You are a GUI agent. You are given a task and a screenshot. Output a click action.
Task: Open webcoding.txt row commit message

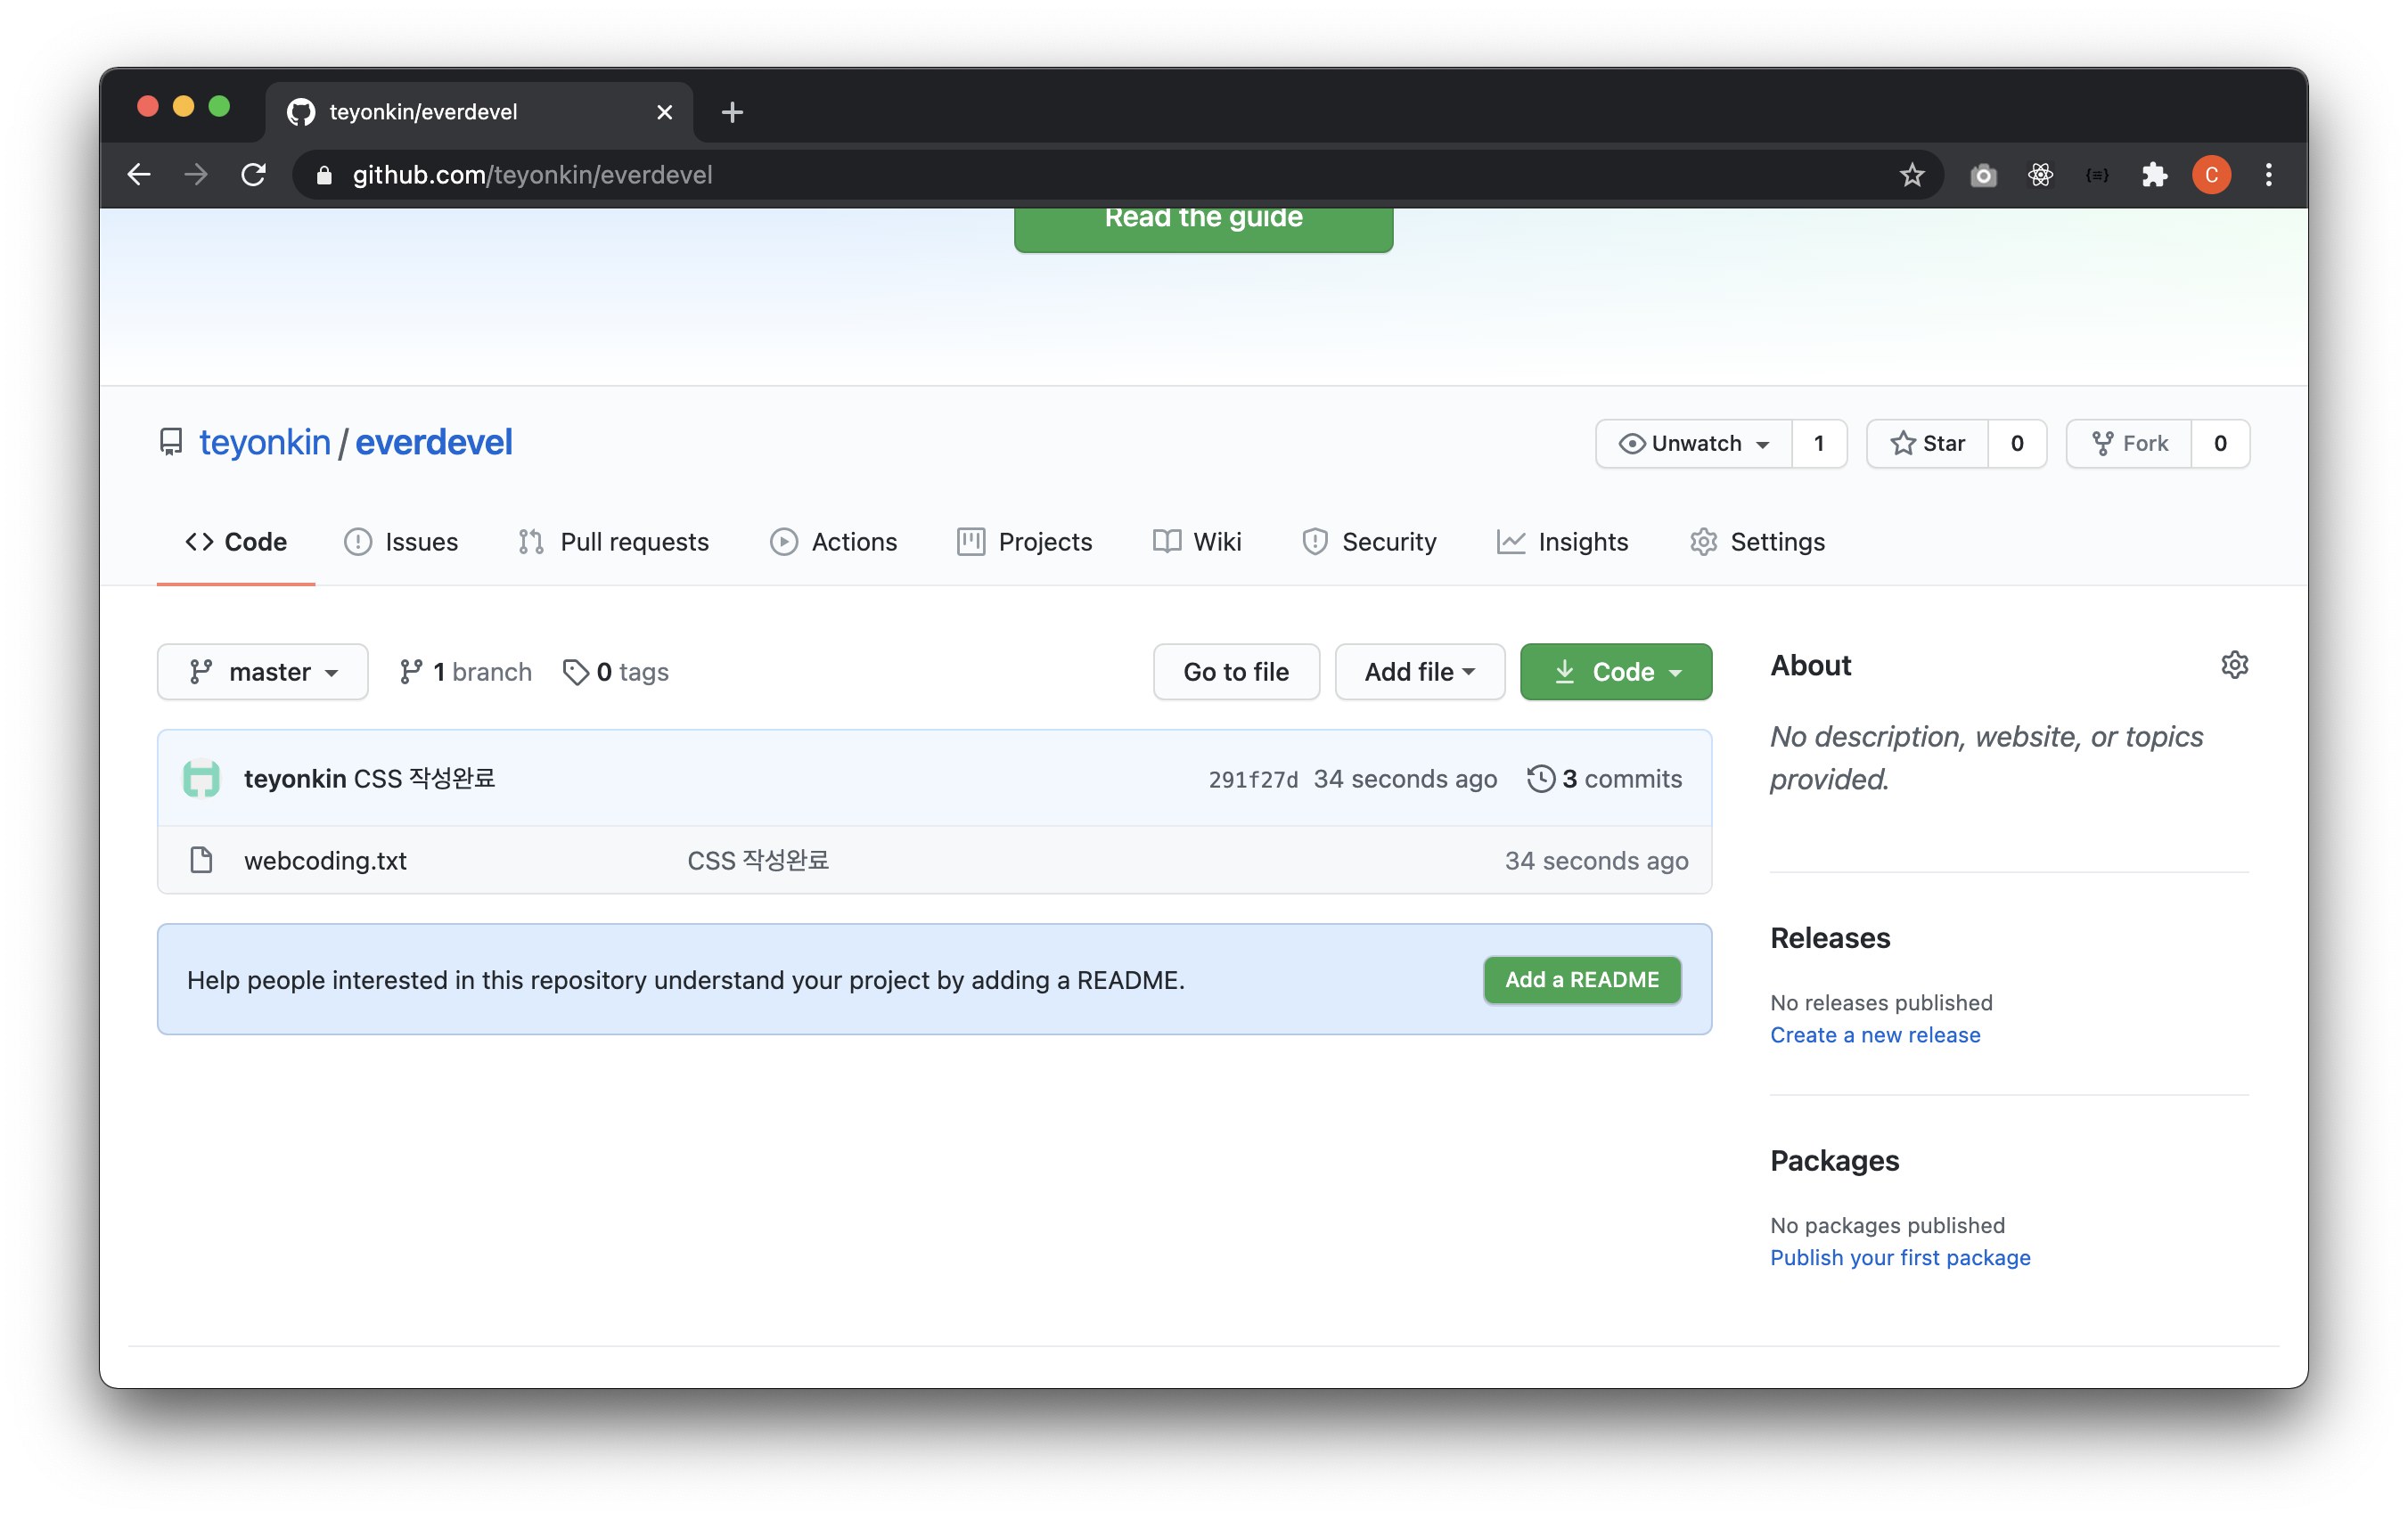[x=758, y=860]
